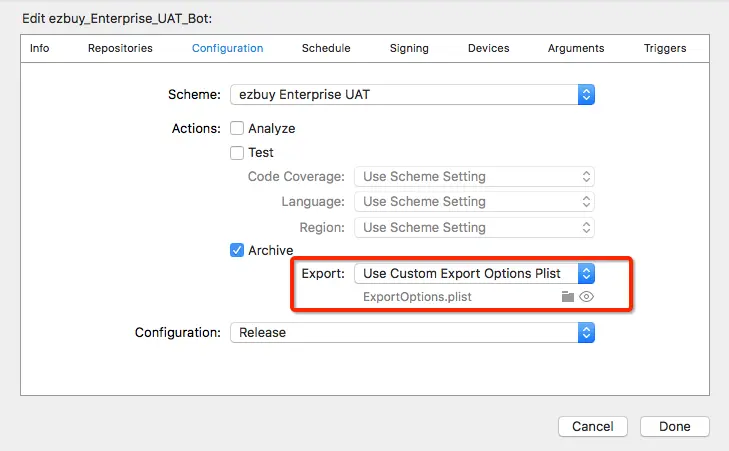
Task: Open the Signing tab
Action: coord(409,48)
